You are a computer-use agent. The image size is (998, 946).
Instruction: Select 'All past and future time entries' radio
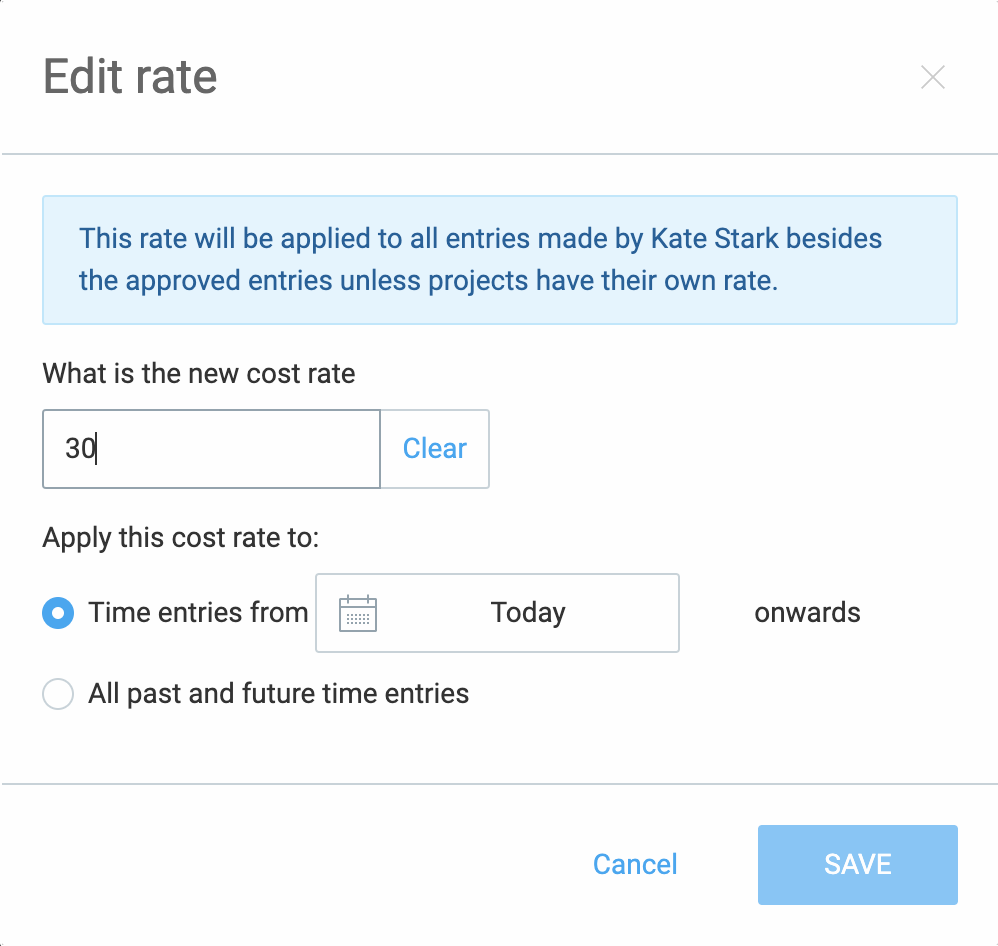(58, 693)
